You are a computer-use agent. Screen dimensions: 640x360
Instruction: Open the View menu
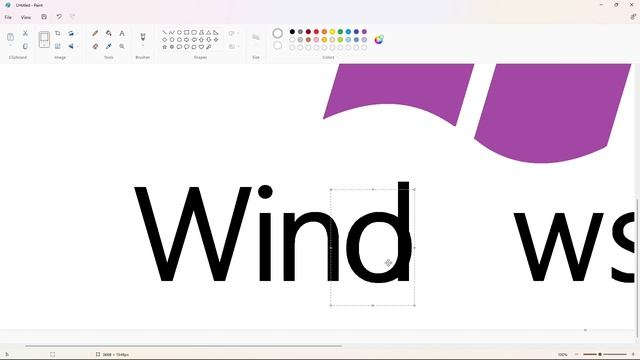[26, 18]
